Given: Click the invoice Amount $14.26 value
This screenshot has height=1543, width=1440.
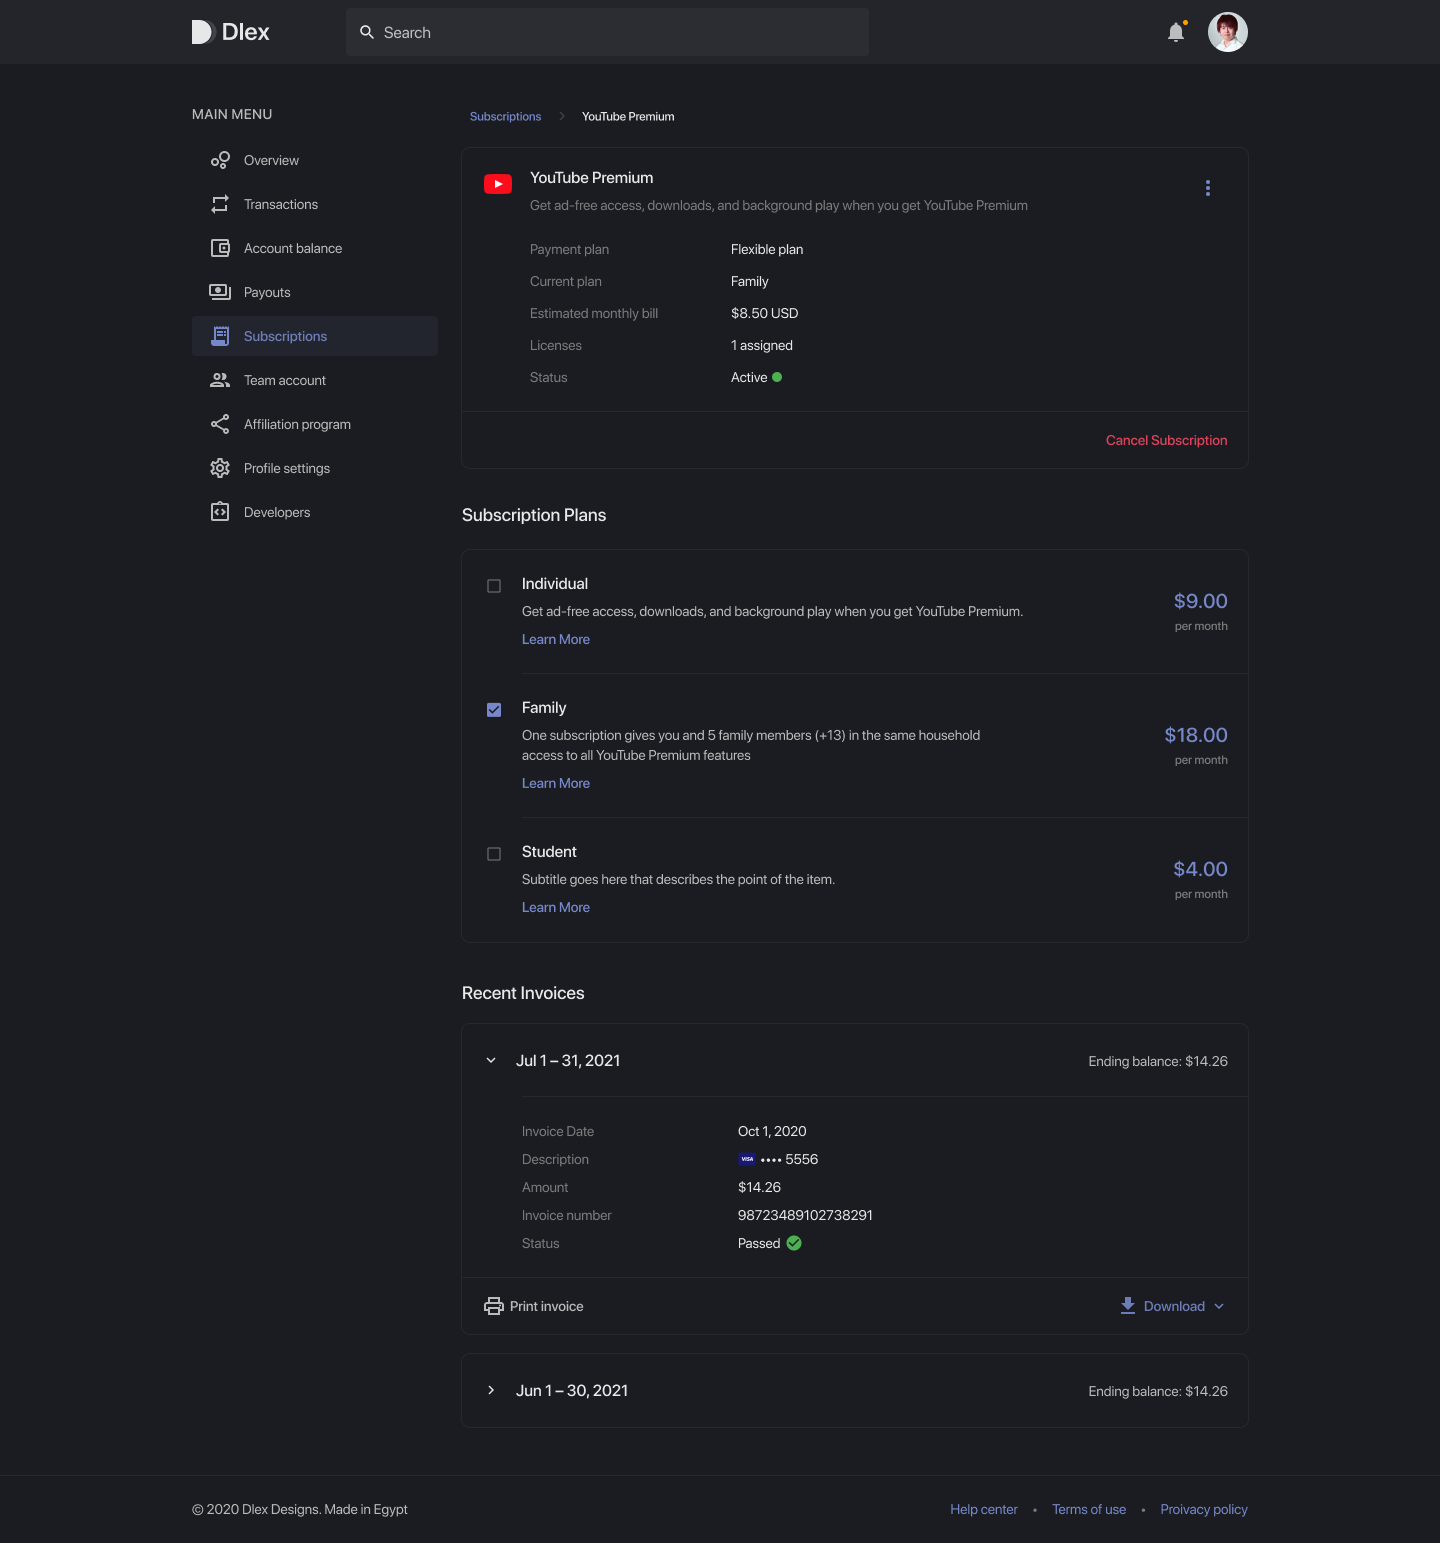Looking at the screenshot, I should pyautogui.click(x=759, y=1187).
